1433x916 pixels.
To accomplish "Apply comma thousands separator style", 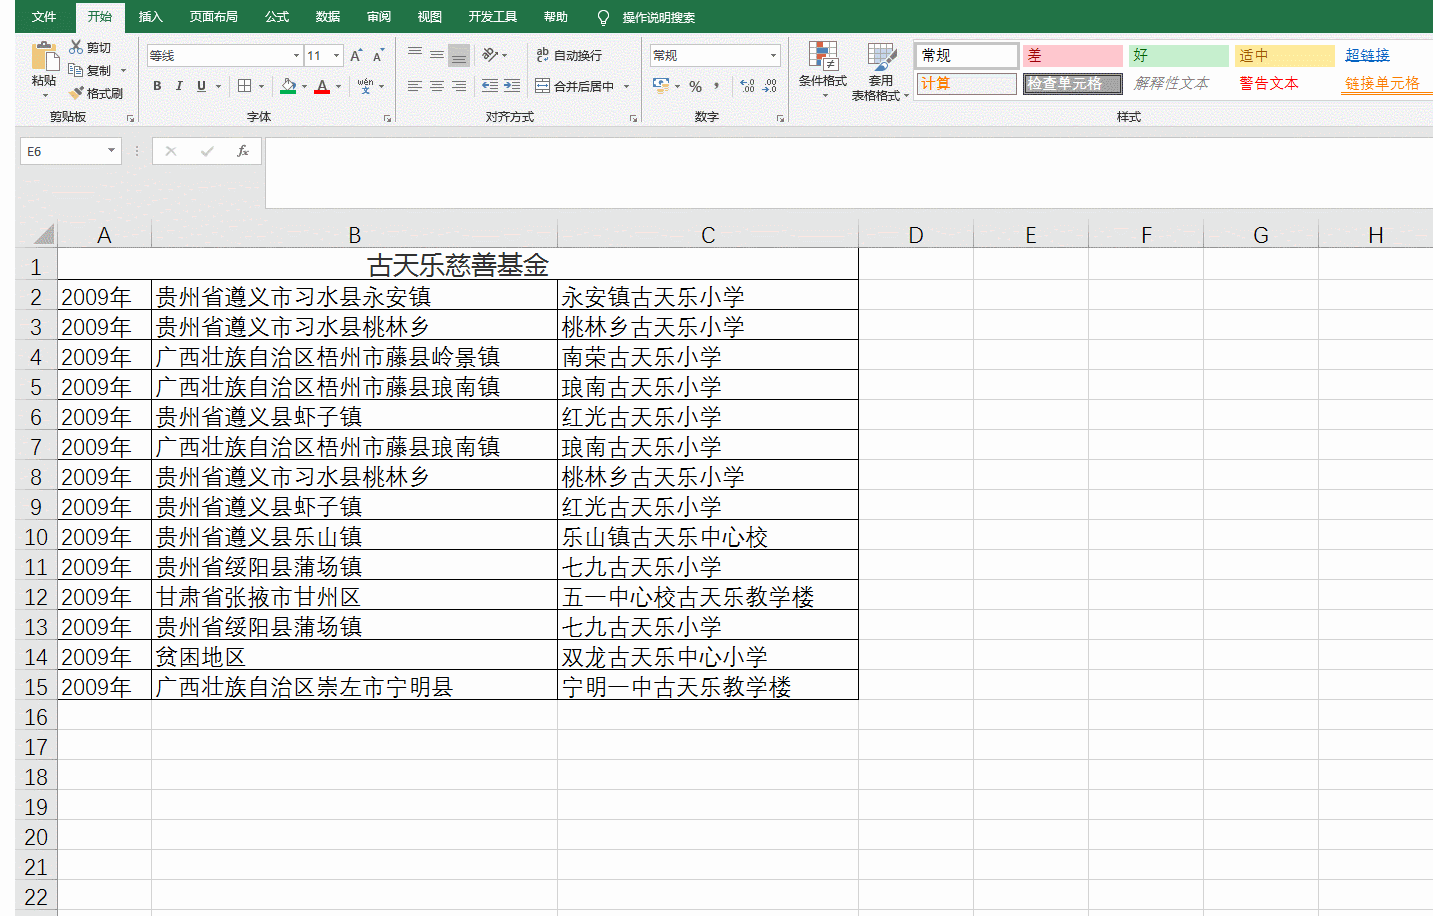I will click(717, 86).
